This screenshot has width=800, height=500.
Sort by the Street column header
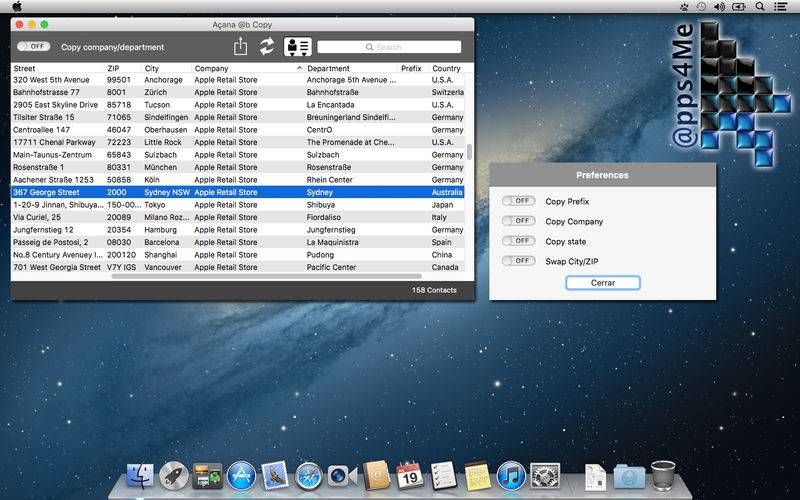[24, 68]
